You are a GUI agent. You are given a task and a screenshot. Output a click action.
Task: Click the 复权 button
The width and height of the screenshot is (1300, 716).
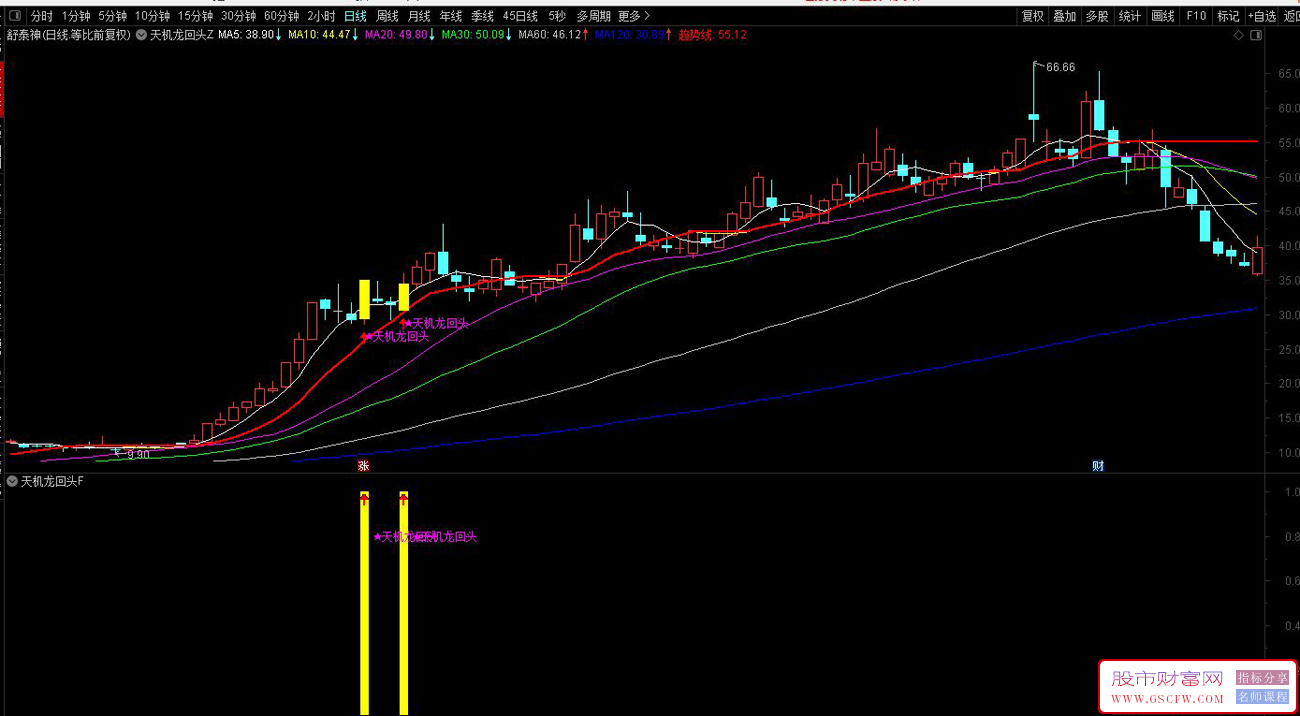pyautogui.click(x=1033, y=16)
